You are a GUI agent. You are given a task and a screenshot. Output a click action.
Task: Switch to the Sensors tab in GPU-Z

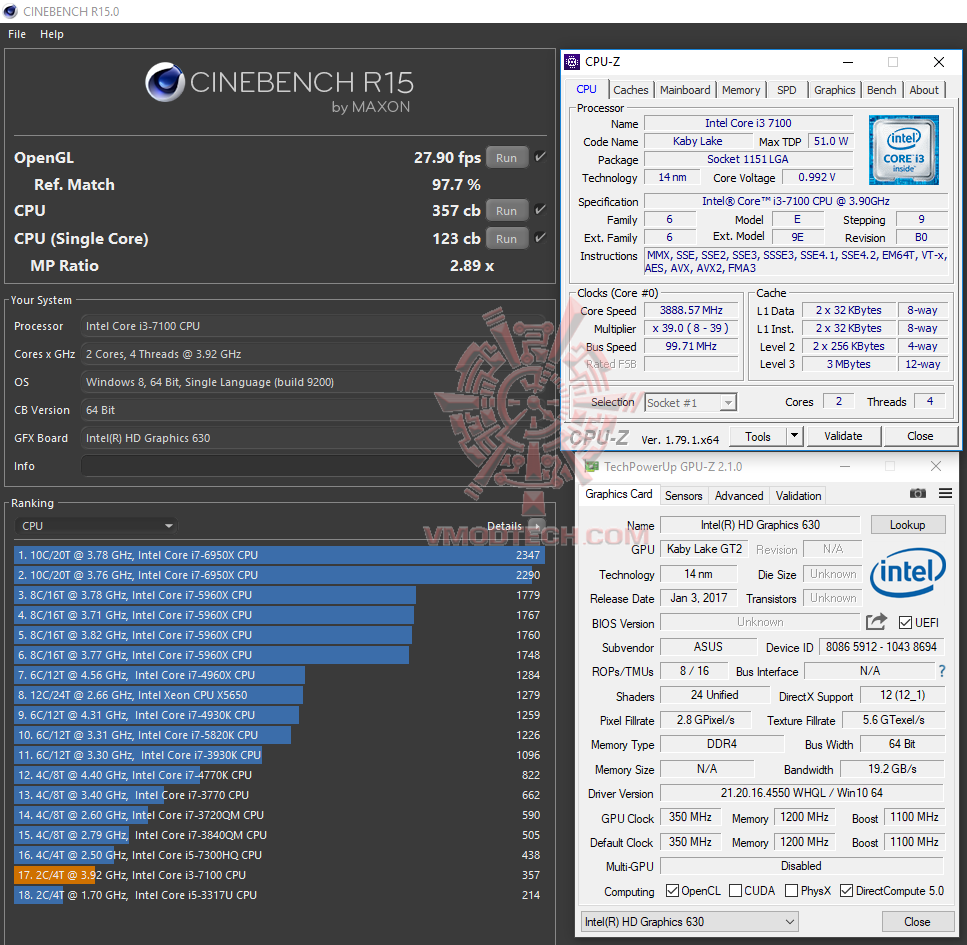[683, 496]
